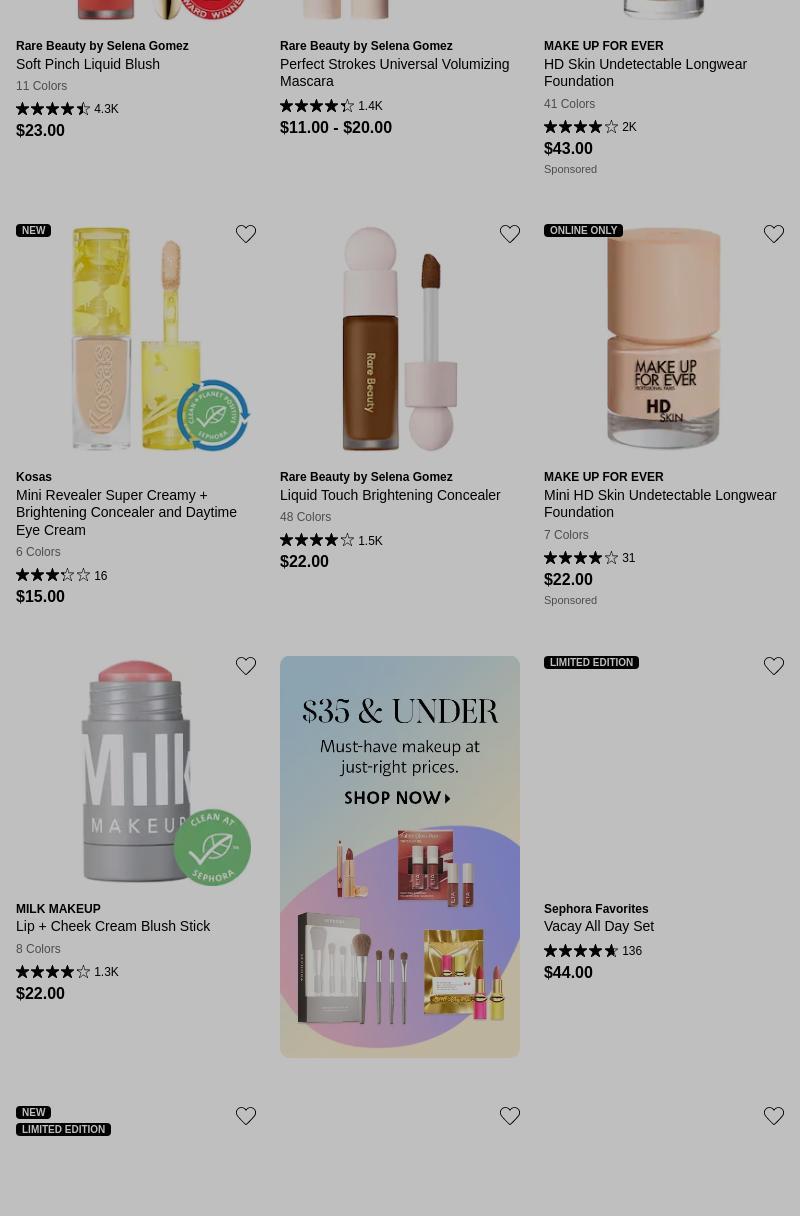Open Lip + Cheek Cream Blush Stick link
The image size is (800, 1216).
[113, 926]
